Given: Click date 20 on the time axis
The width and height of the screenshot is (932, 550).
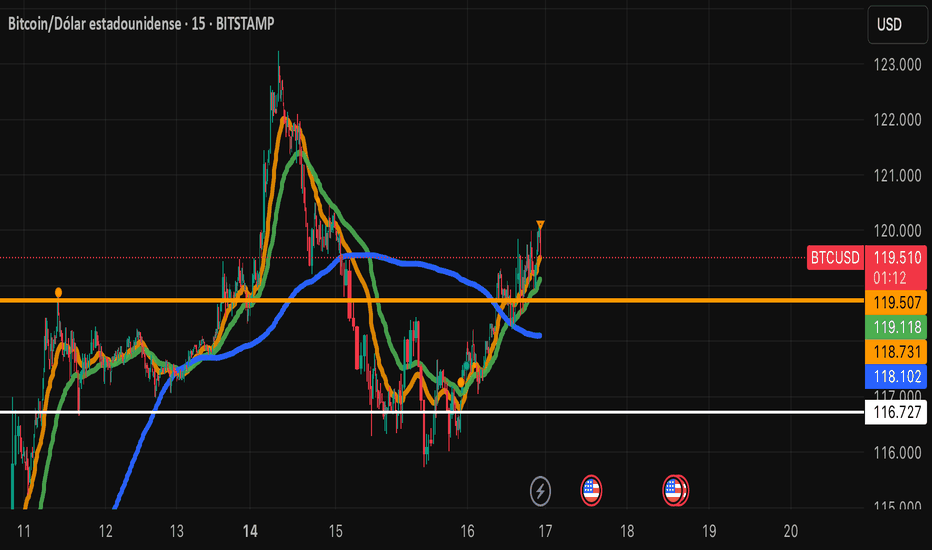Looking at the screenshot, I should click(791, 531).
